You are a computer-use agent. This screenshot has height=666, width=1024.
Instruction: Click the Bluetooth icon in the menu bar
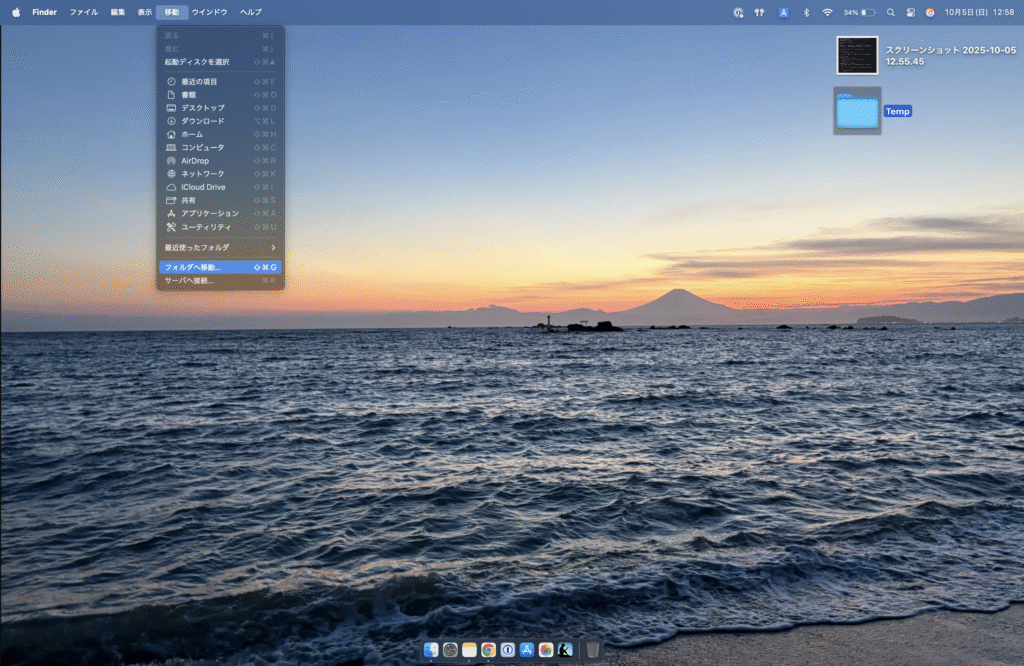(x=806, y=12)
